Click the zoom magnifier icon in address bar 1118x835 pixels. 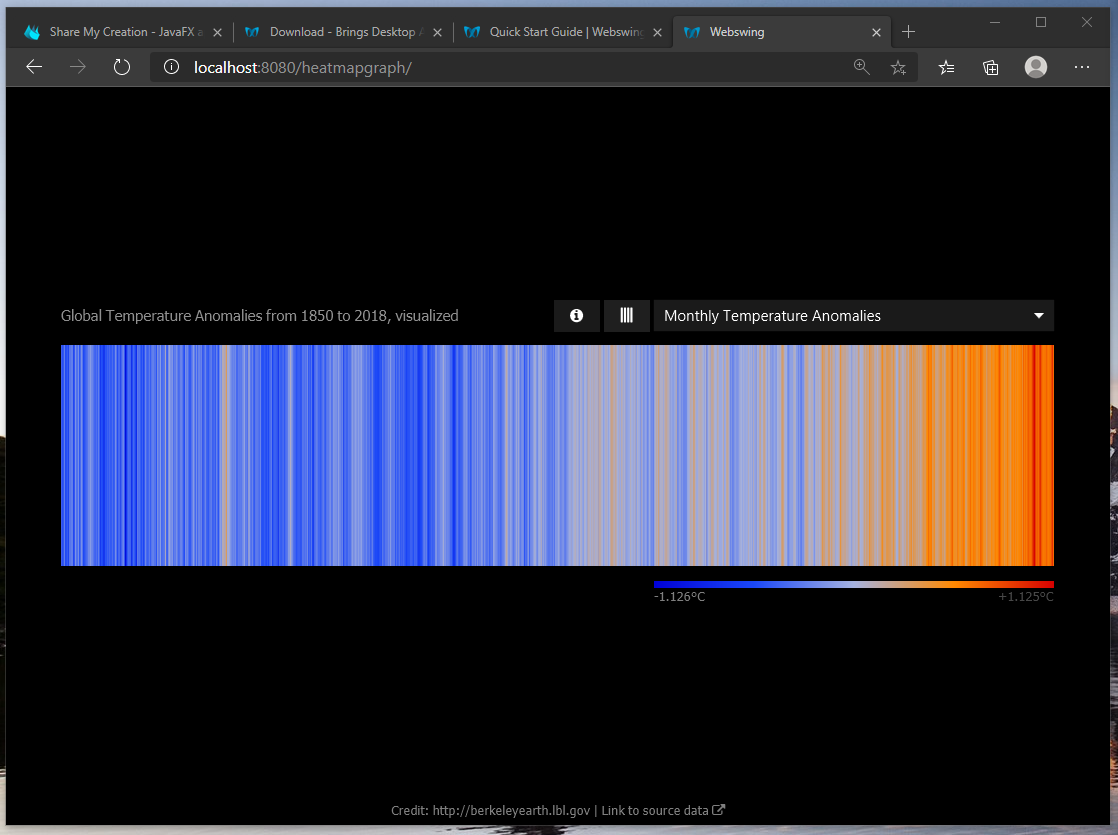[861, 67]
